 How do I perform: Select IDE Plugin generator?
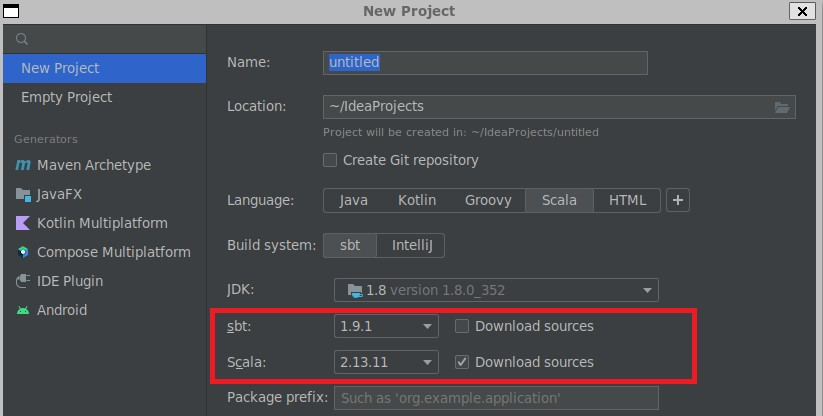coord(104,281)
